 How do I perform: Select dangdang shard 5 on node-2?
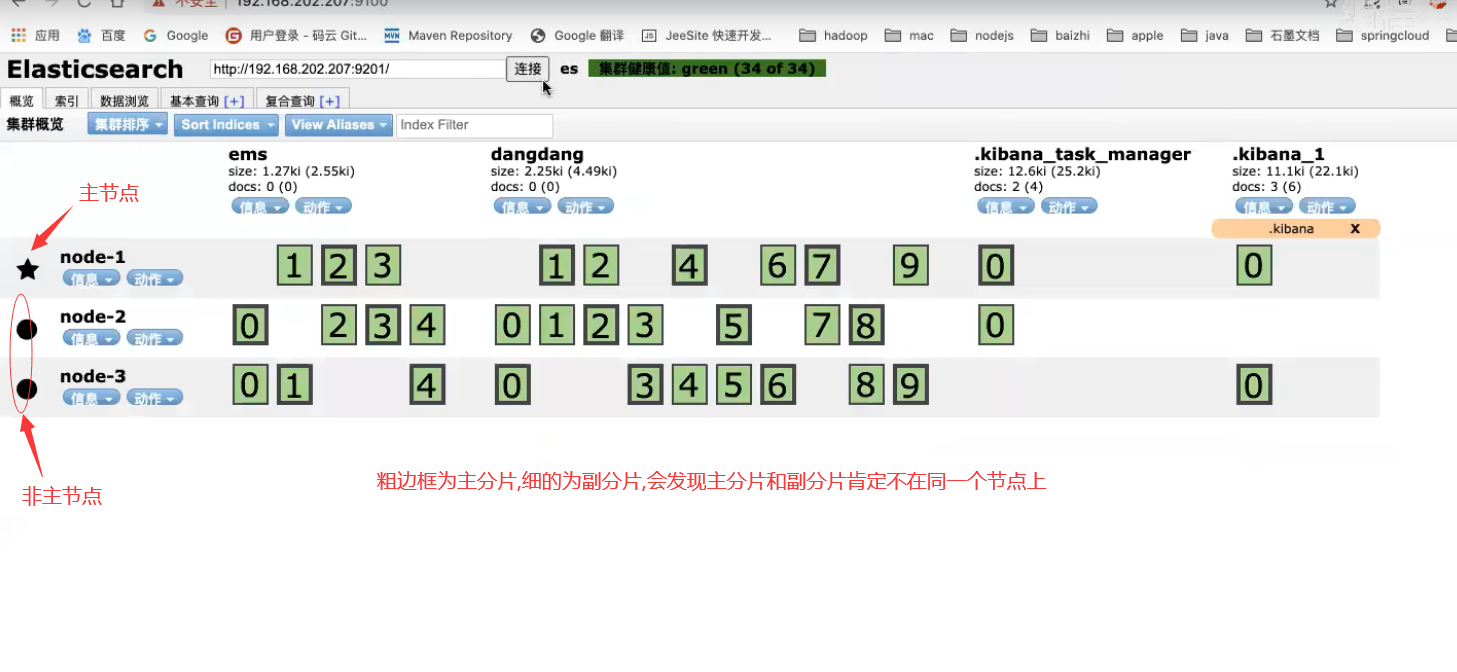[733, 326]
